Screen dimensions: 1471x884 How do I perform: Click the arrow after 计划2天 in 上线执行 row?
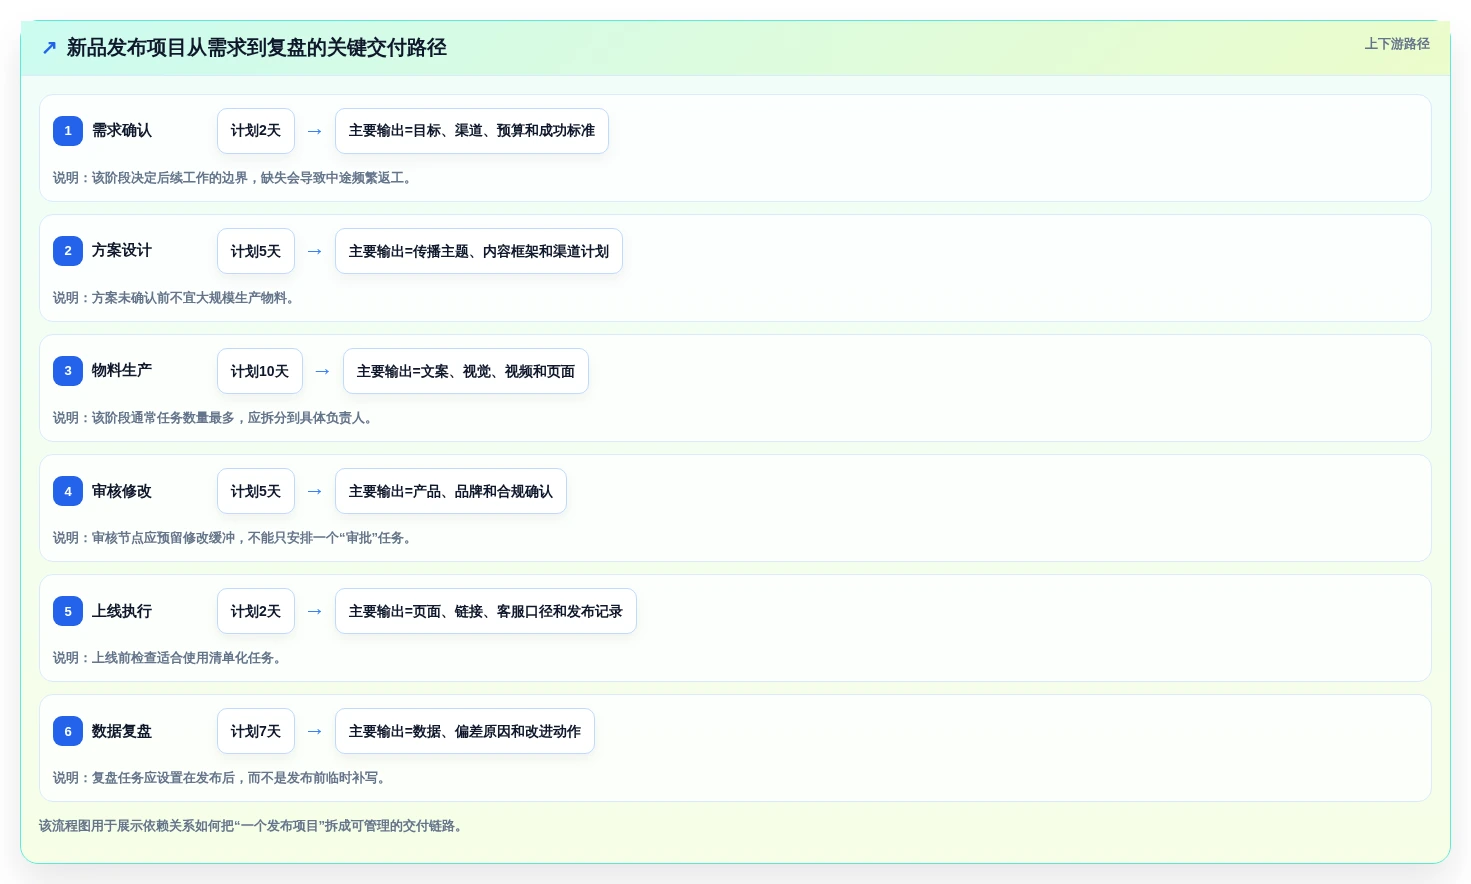pyautogui.click(x=315, y=611)
